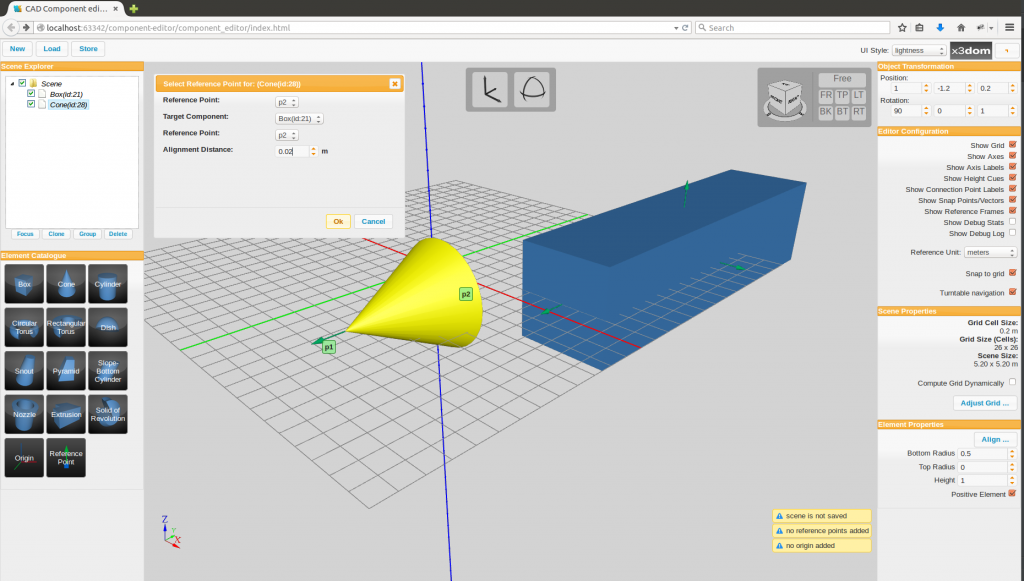Click the Load button in top toolbar
Screen dimensions: 1024x581
click(52, 48)
